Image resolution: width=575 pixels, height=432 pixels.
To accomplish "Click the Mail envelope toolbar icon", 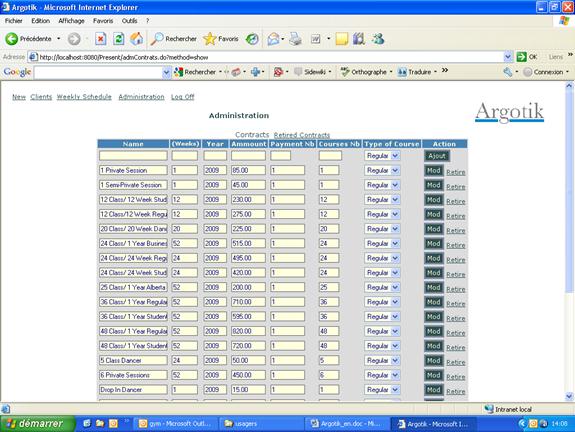I will 273,39.
